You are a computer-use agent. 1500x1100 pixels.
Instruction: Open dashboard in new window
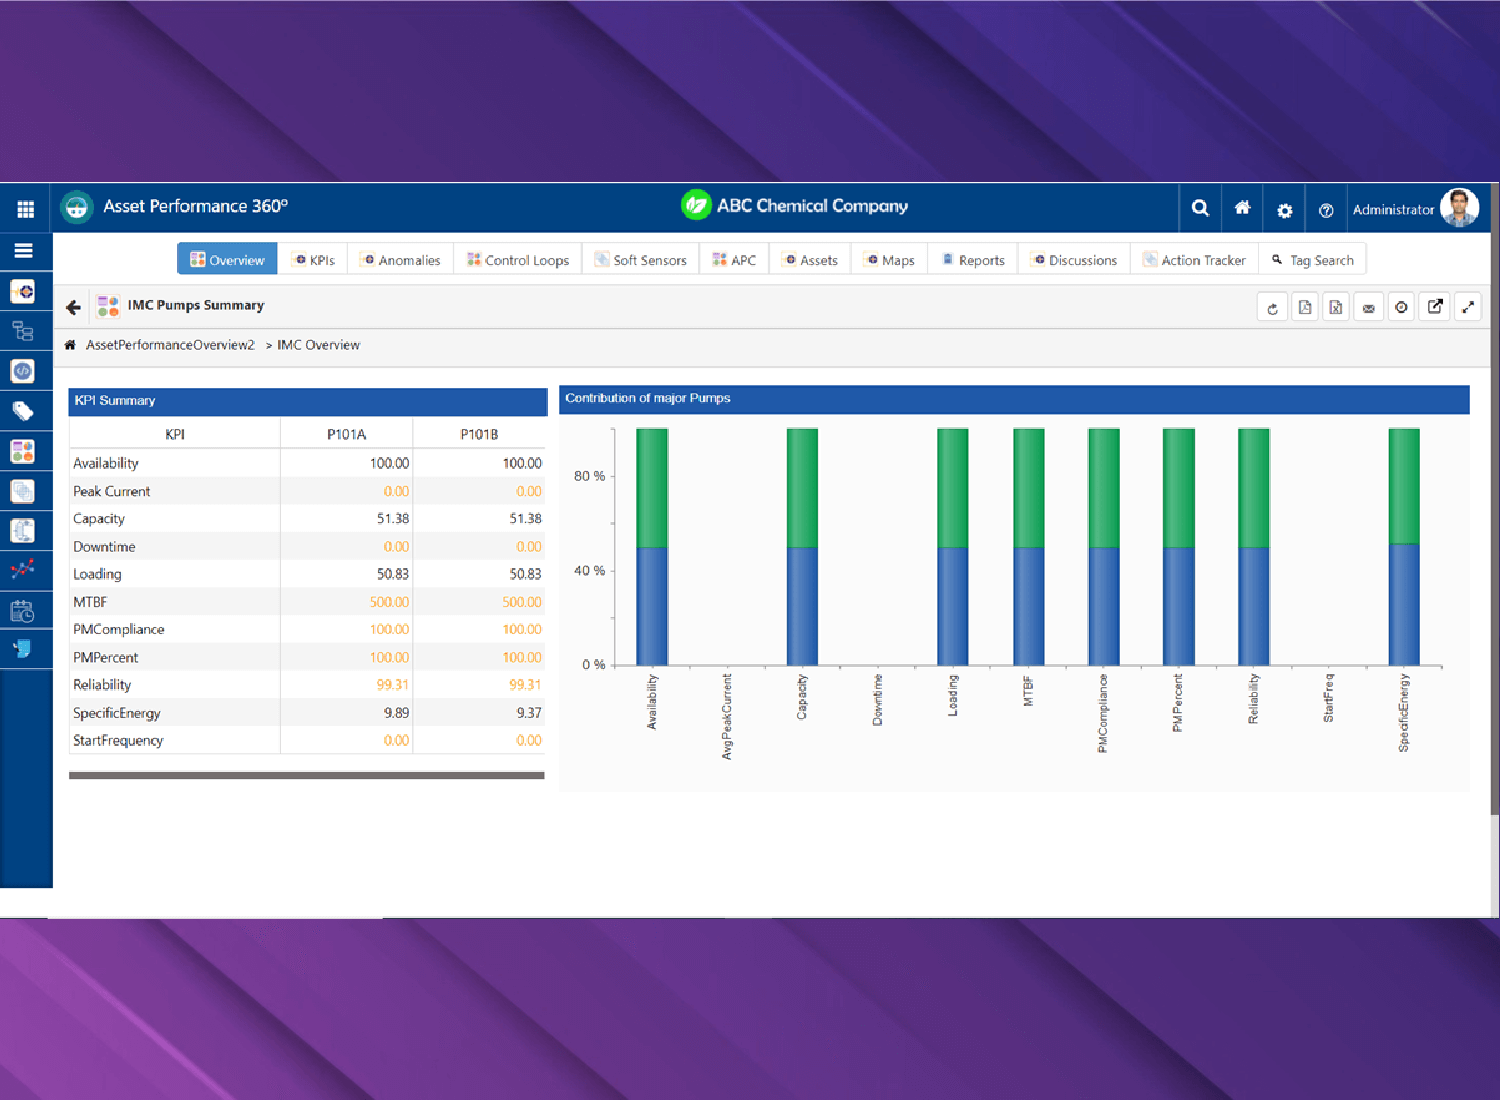pos(1434,307)
